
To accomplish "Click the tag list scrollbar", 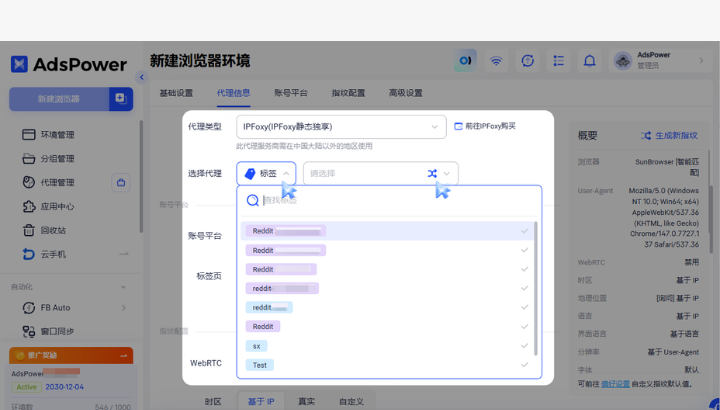I will [535, 288].
